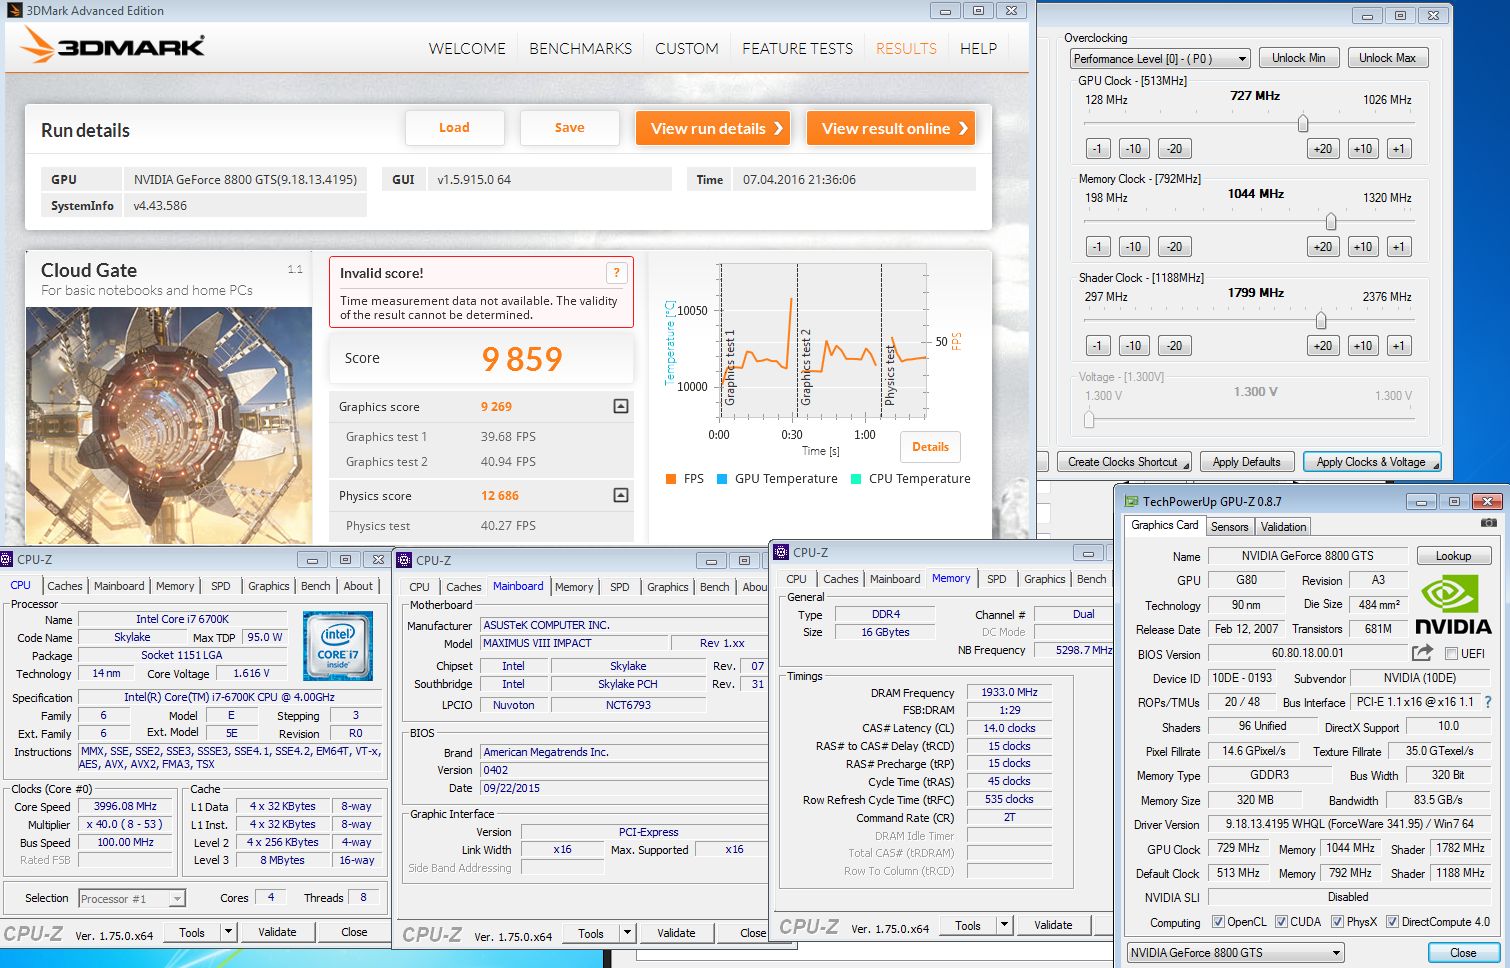Click the disabled Voltage slider handle

1090,420
